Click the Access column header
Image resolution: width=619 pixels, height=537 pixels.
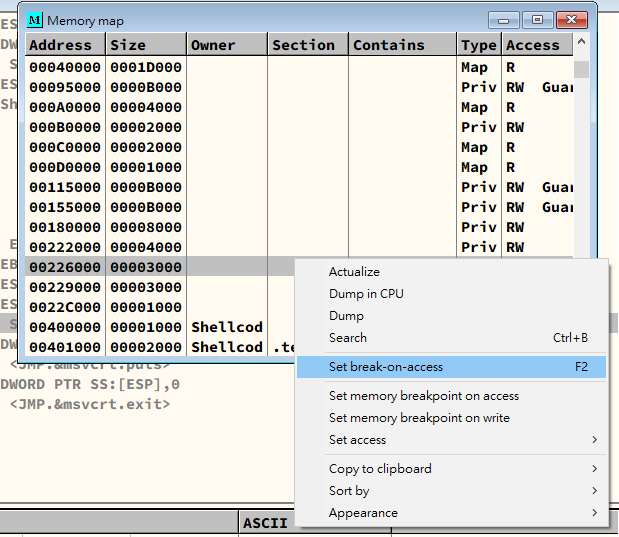point(532,45)
